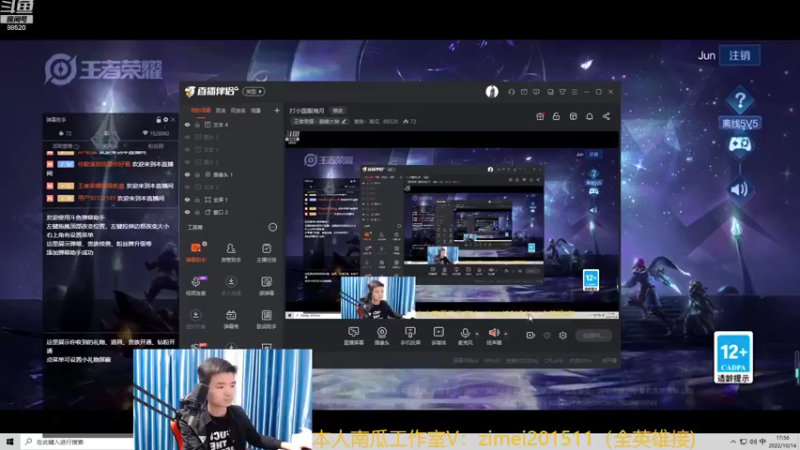Switch to the second scene tab
The height and width of the screenshot is (450, 800).
pos(221,110)
